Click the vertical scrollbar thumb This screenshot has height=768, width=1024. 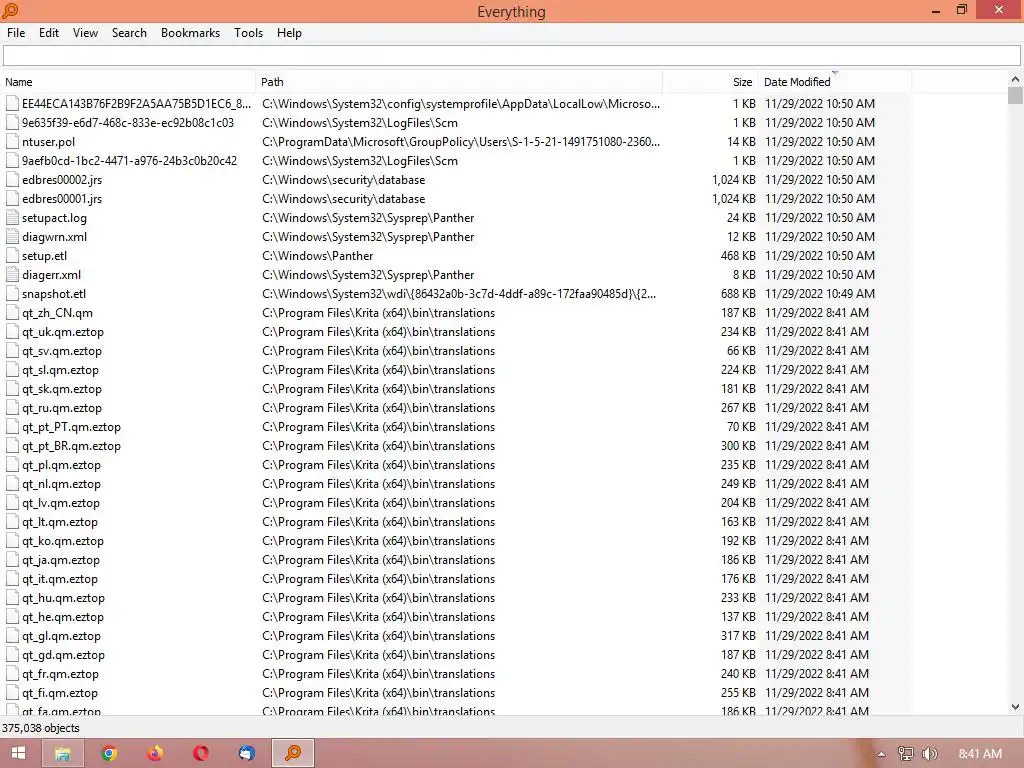tap(1015, 95)
